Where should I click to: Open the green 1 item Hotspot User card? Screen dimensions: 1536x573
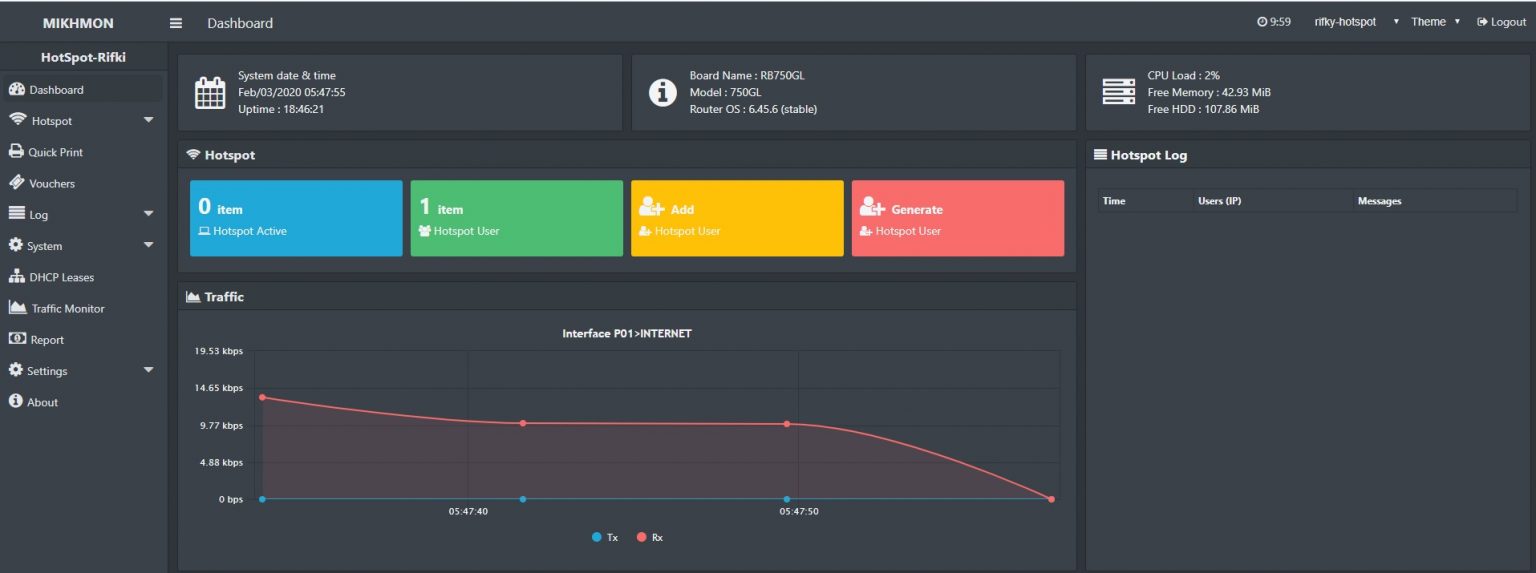tap(517, 218)
